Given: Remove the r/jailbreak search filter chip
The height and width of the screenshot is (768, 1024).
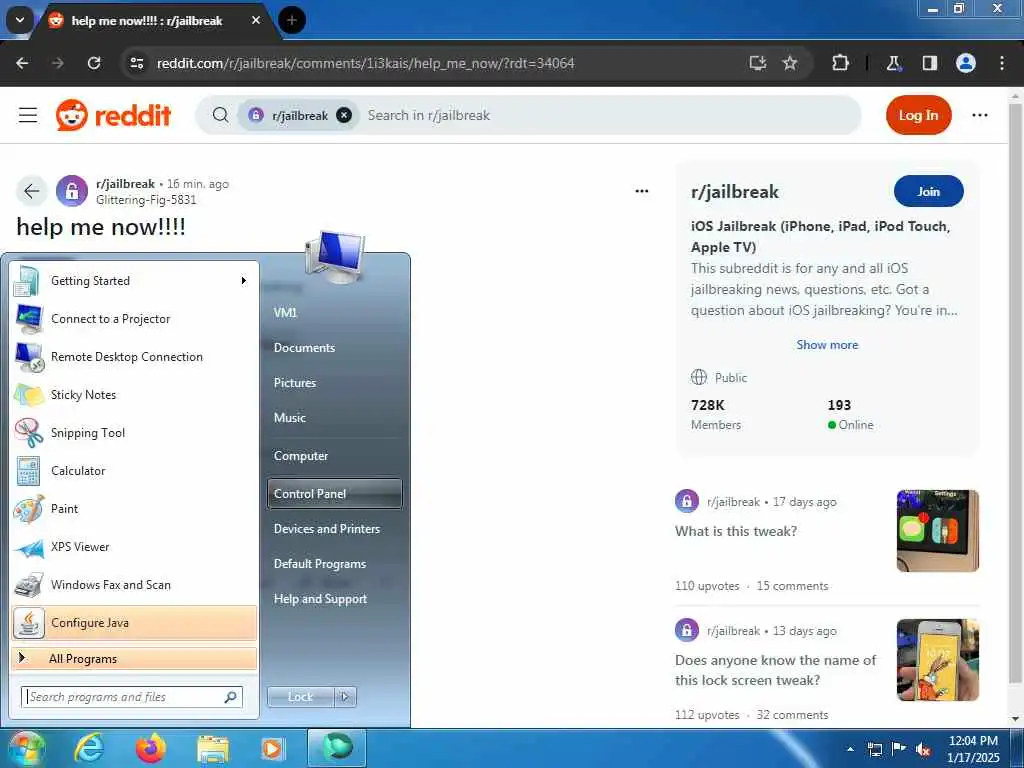Looking at the screenshot, I should (344, 116).
